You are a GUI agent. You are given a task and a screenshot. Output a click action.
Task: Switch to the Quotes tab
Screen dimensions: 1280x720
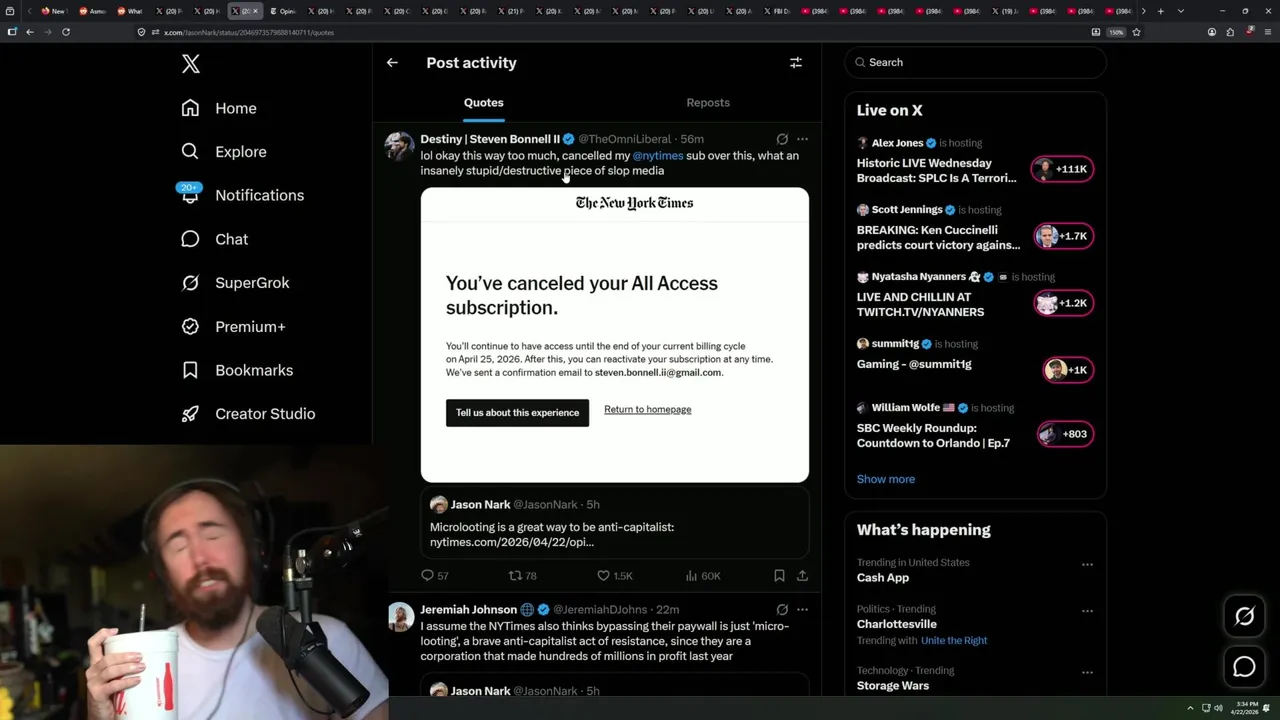click(483, 103)
